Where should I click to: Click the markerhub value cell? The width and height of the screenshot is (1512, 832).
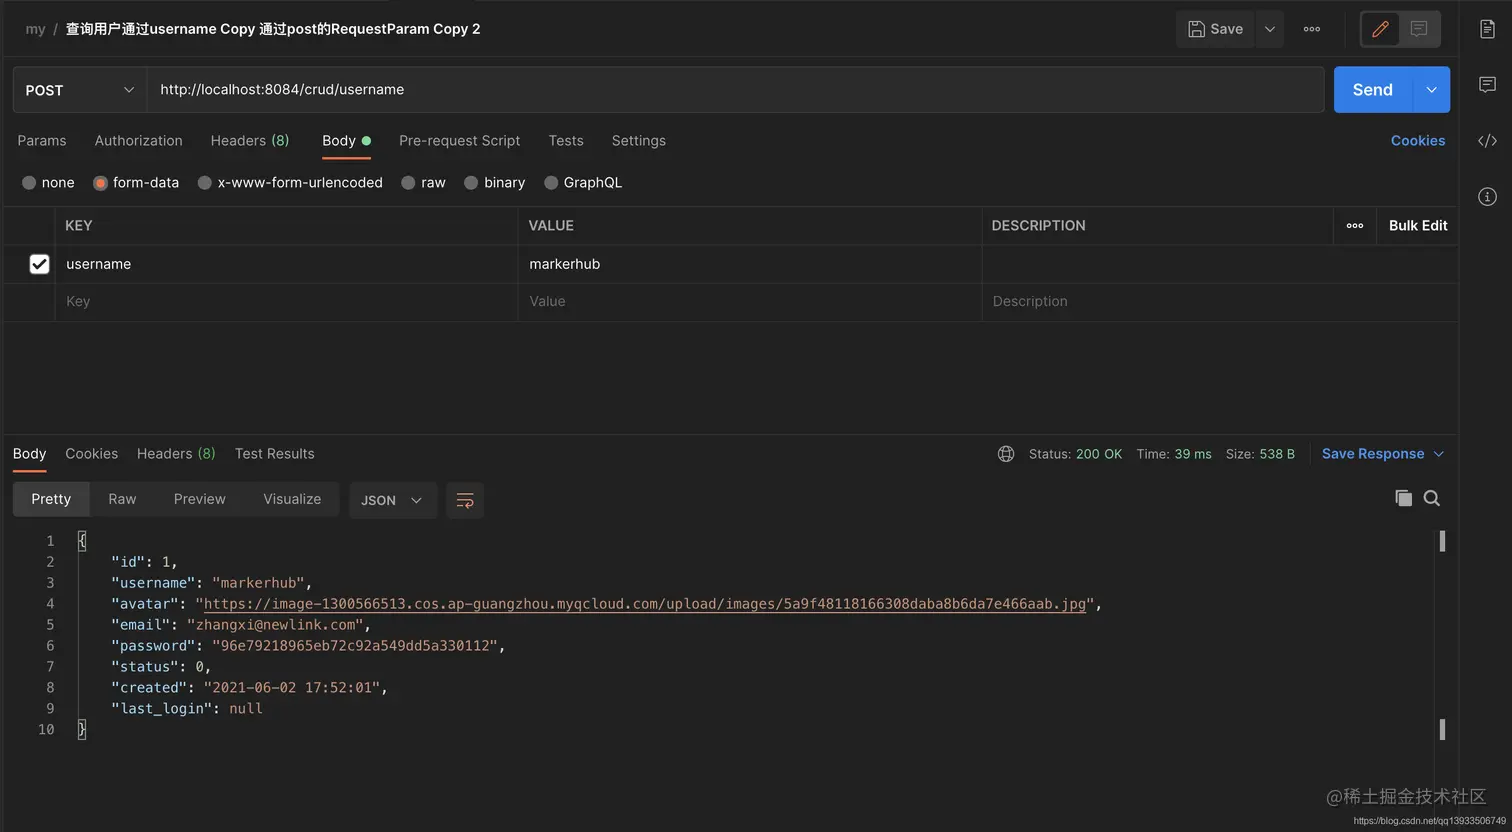749,264
